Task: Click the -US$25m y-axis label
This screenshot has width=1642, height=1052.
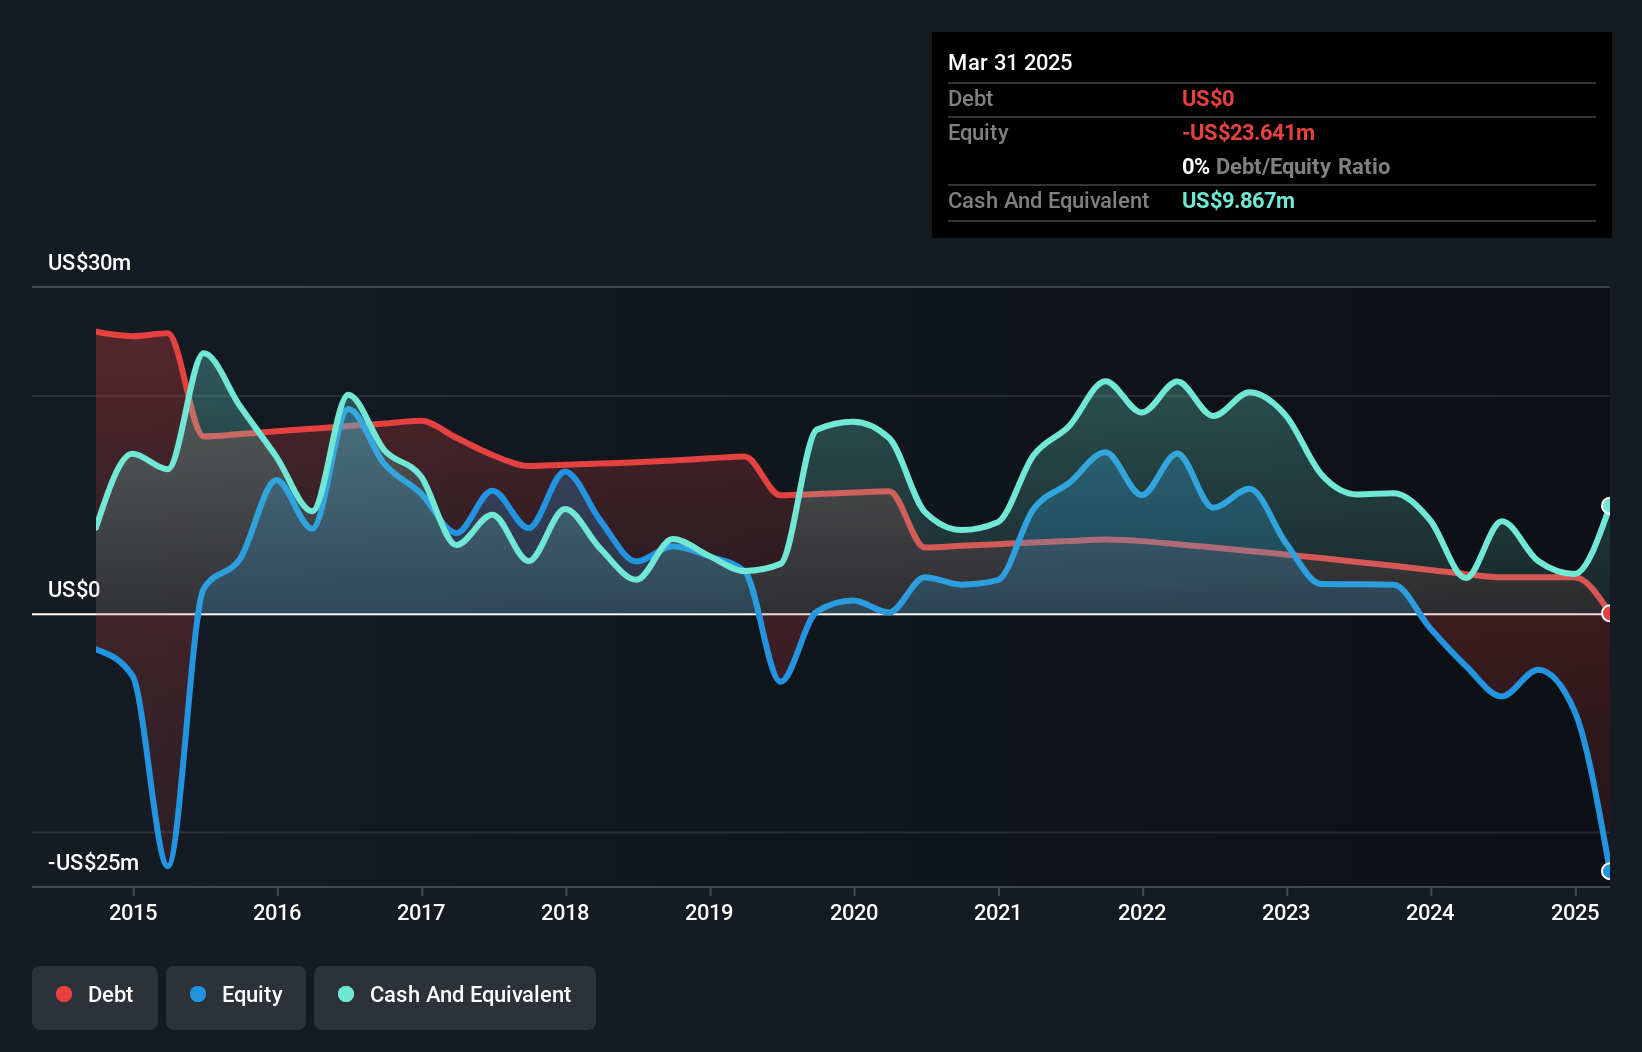Action: (x=94, y=862)
